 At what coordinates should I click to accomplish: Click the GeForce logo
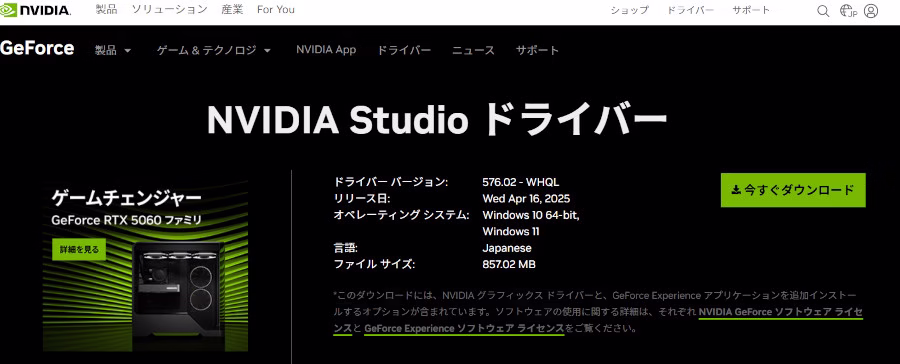coord(37,48)
